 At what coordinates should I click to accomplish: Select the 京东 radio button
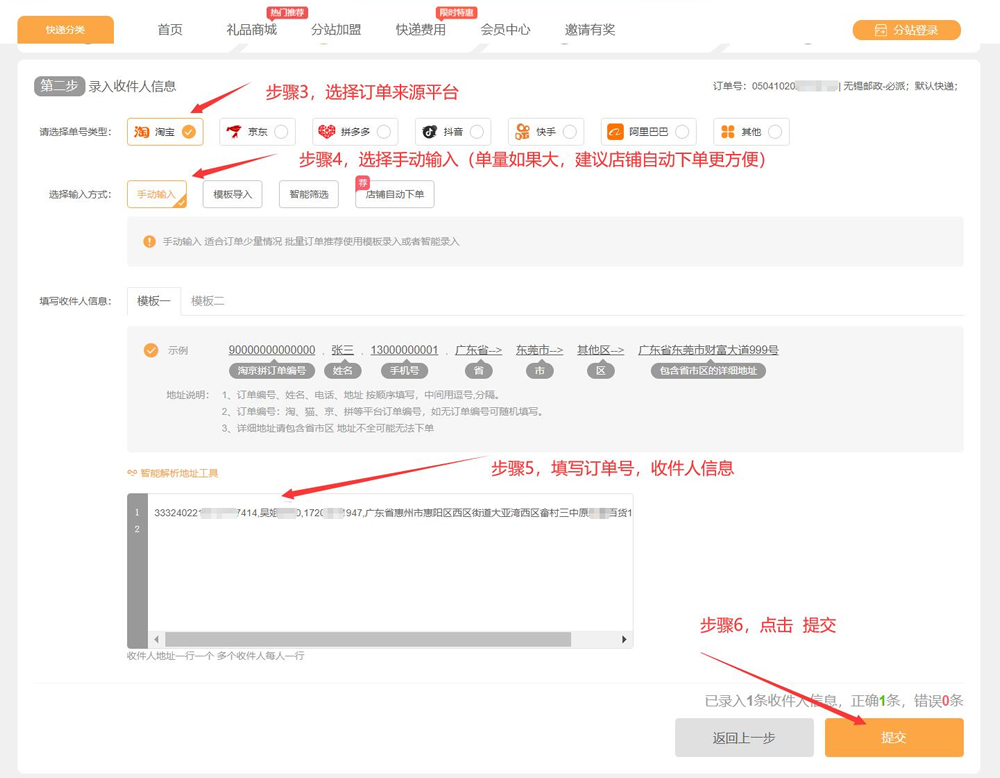click(x=281, y=132)
